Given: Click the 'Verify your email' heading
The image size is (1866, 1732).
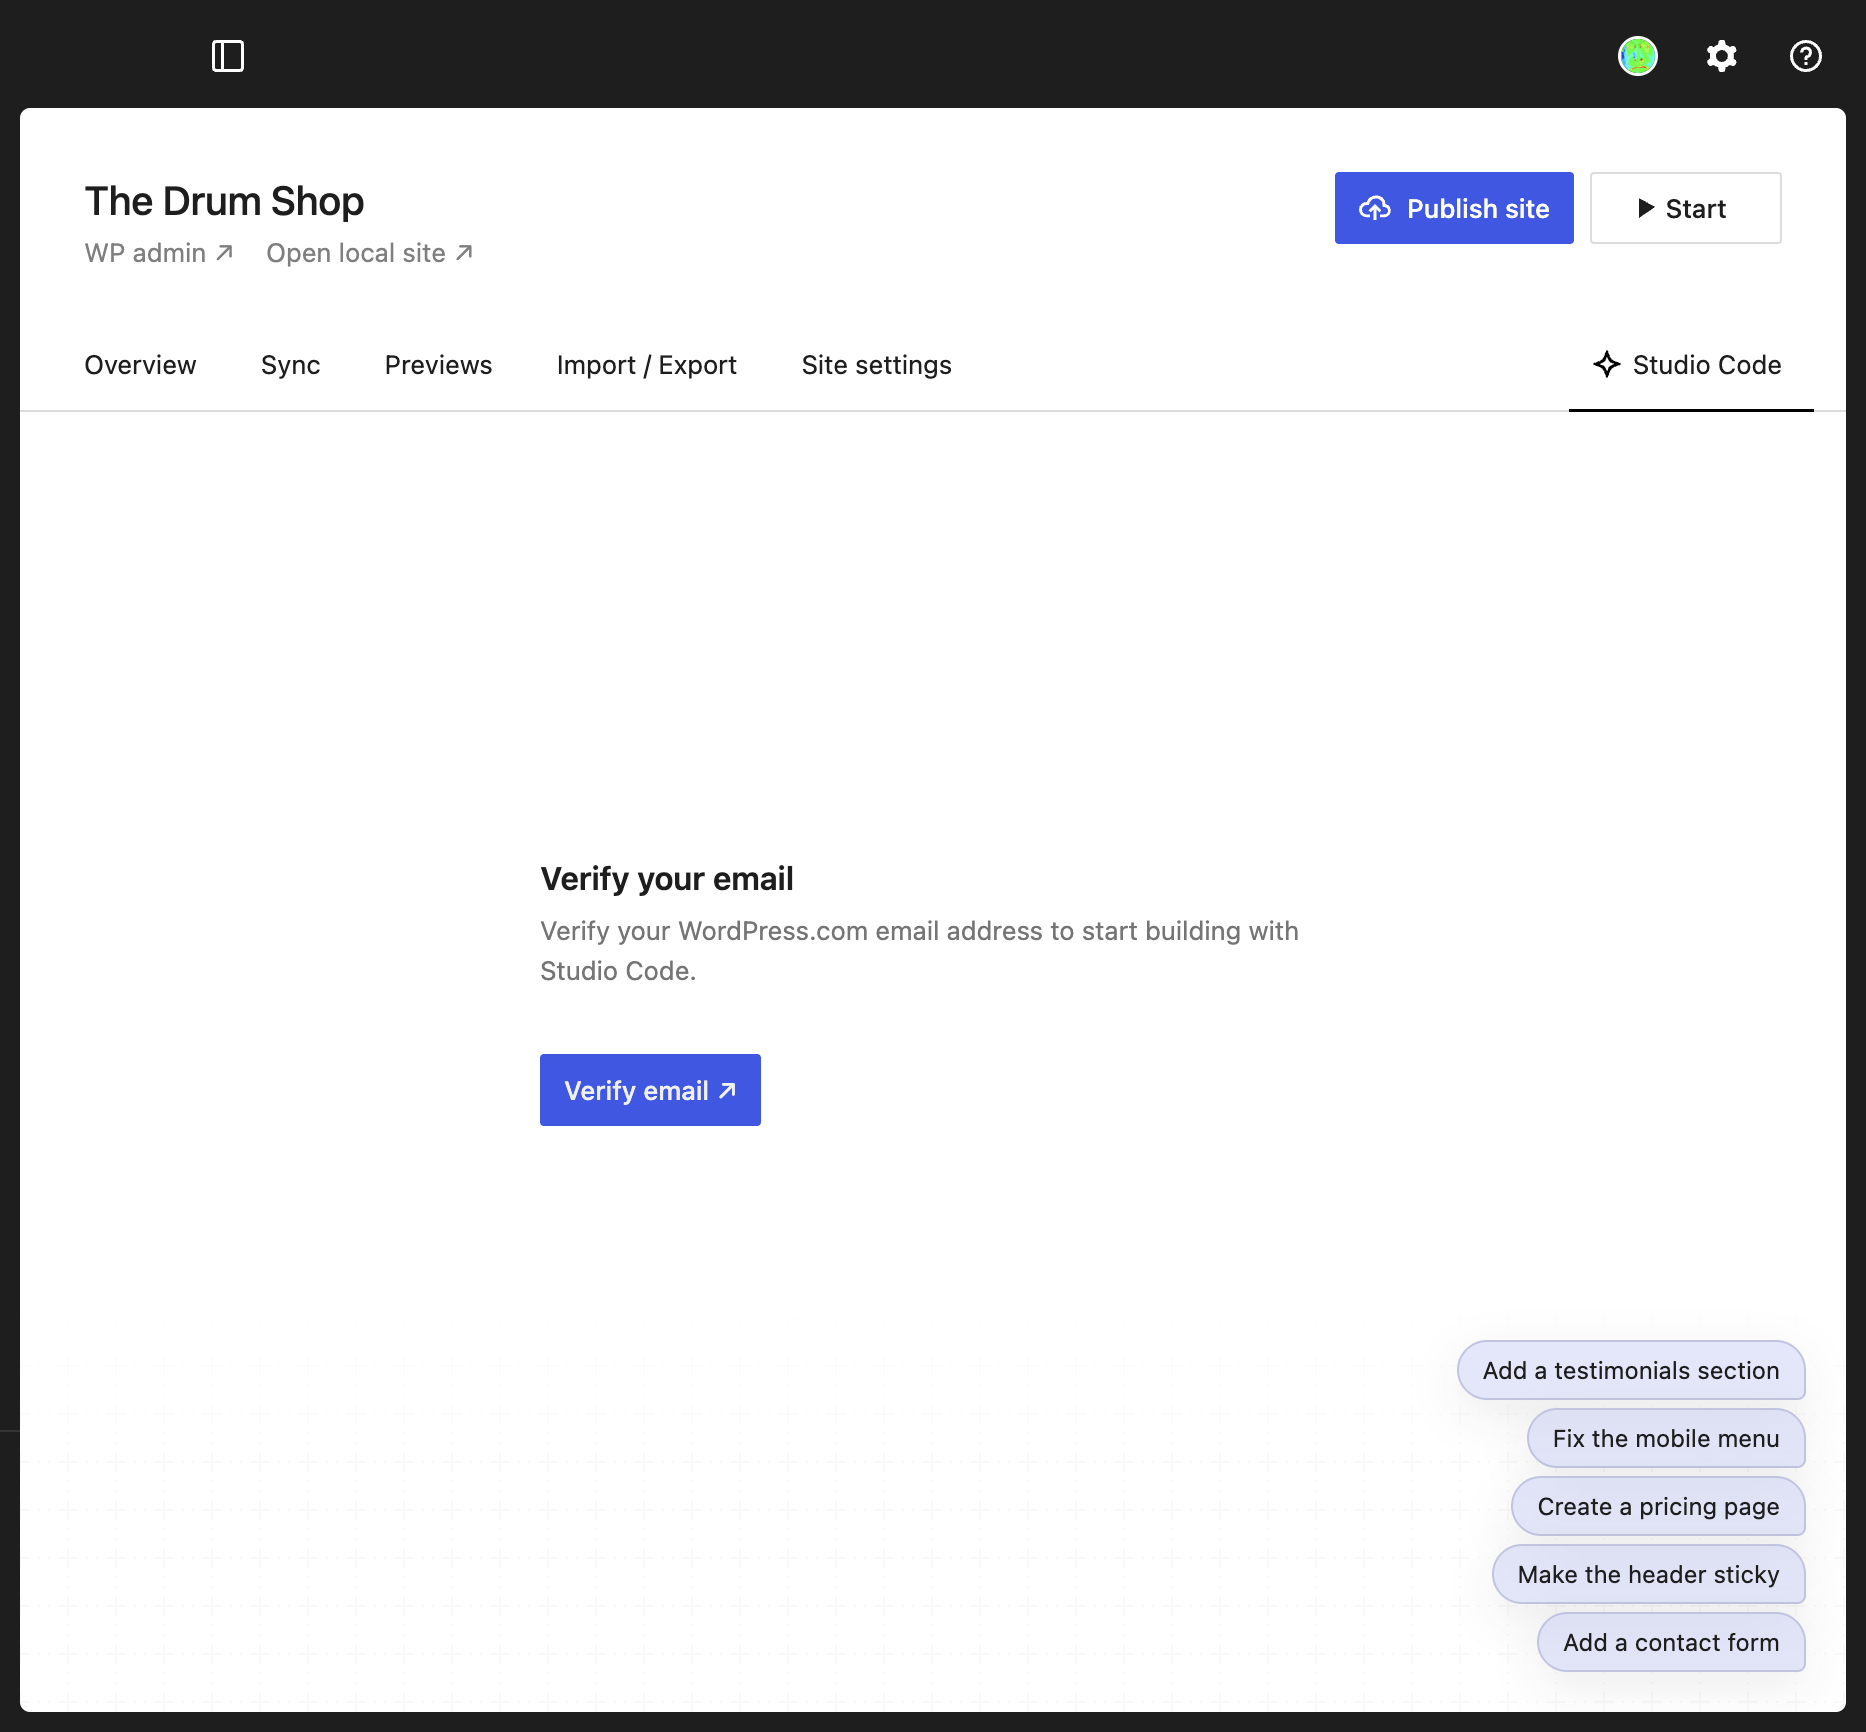Looking at the screenshot, I should [x=667, y=878].
